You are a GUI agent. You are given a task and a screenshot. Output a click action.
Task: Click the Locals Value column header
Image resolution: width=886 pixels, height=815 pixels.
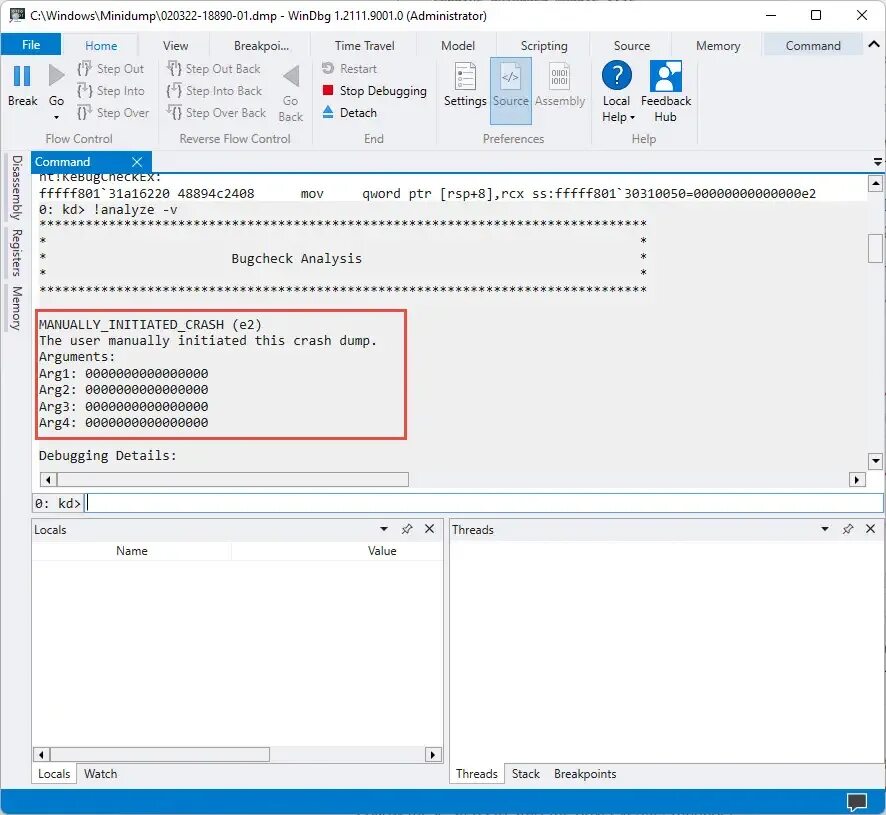click(x=381, y=550)
